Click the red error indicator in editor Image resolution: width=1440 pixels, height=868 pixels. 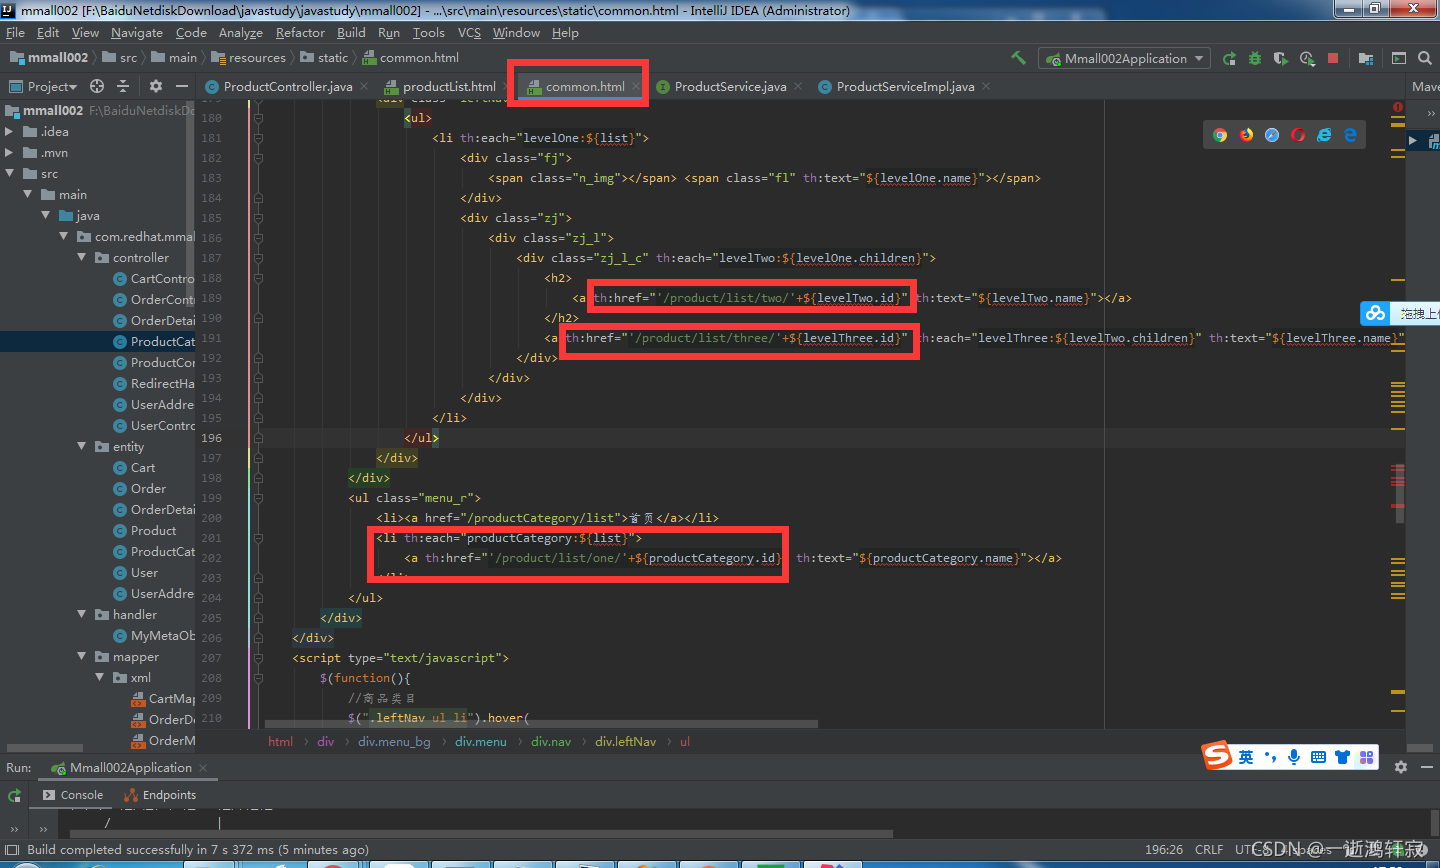(1397, 107)
